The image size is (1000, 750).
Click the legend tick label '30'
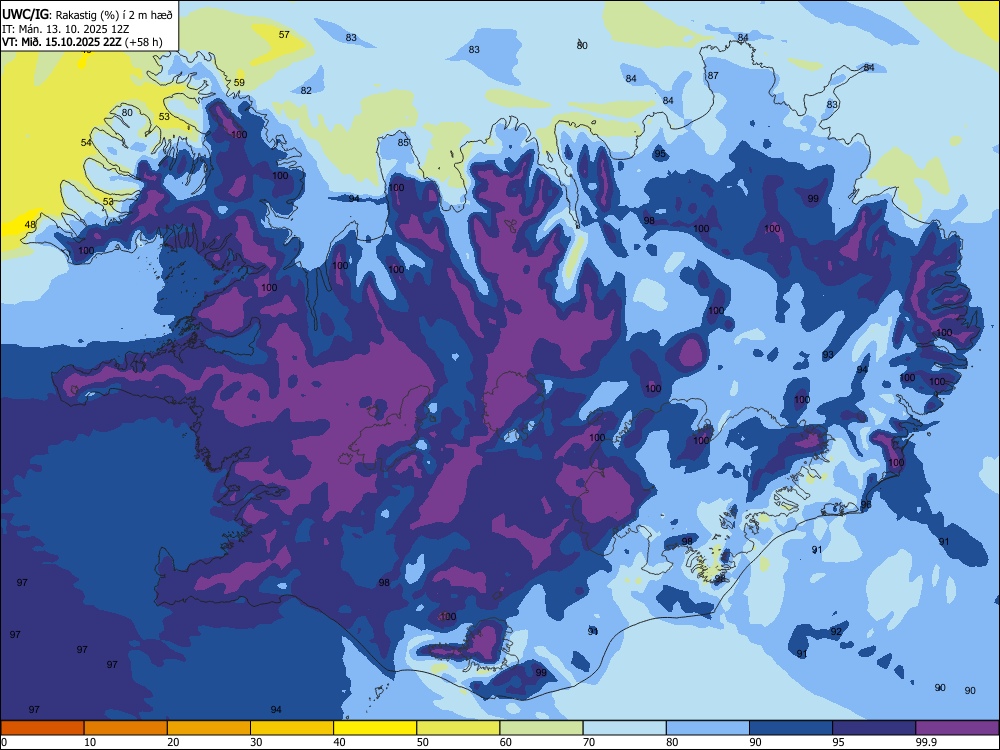tap(256, 742)
